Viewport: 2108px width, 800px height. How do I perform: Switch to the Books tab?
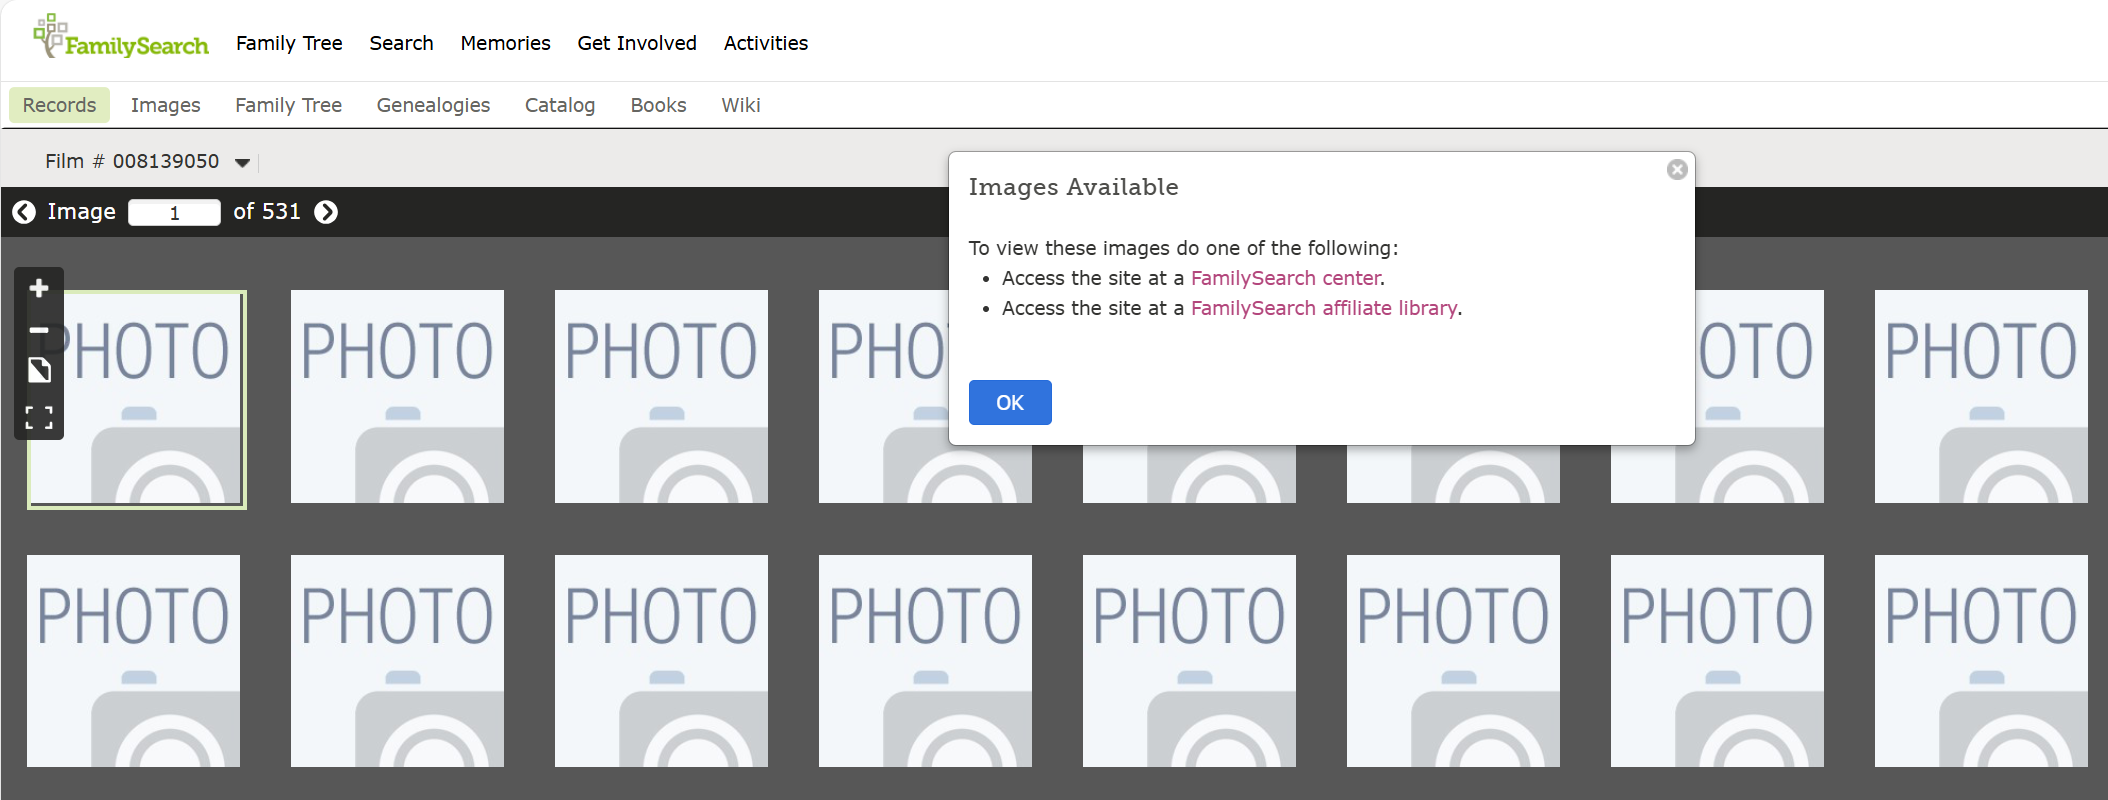658,105
